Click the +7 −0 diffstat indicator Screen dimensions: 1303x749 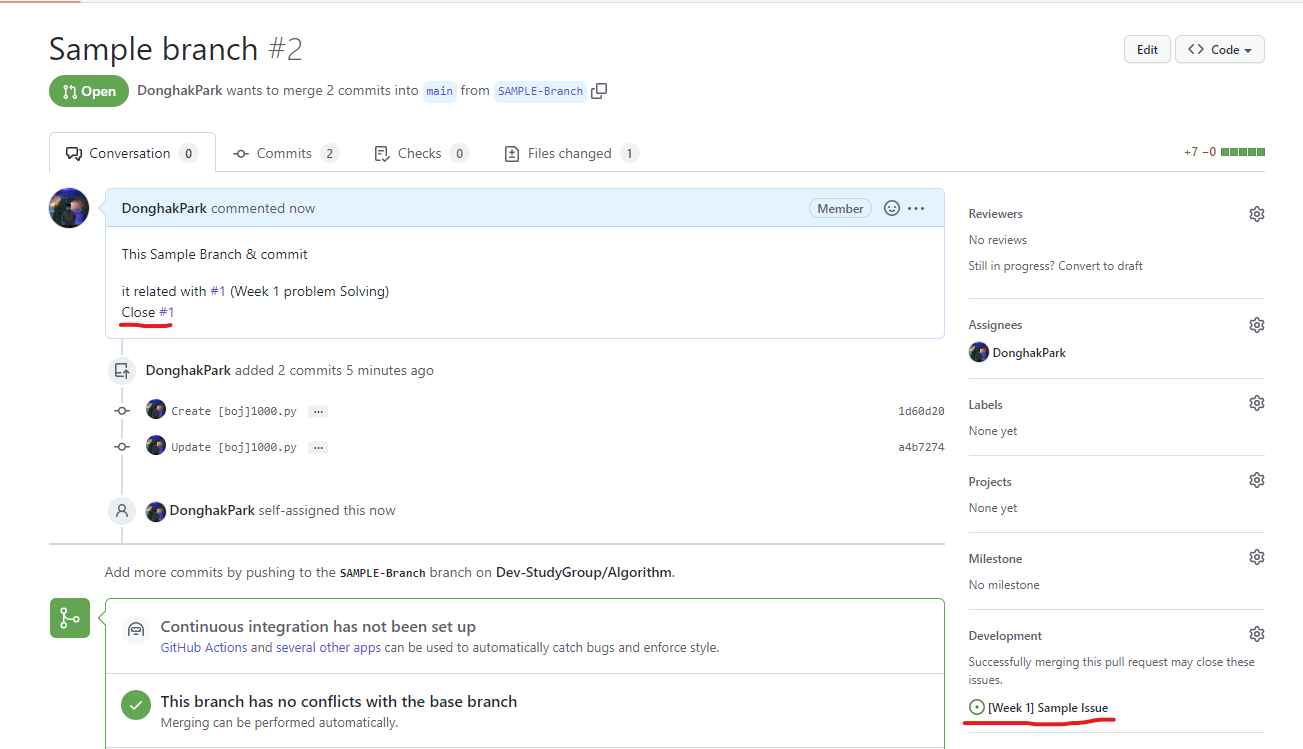tap(1224, 152)
